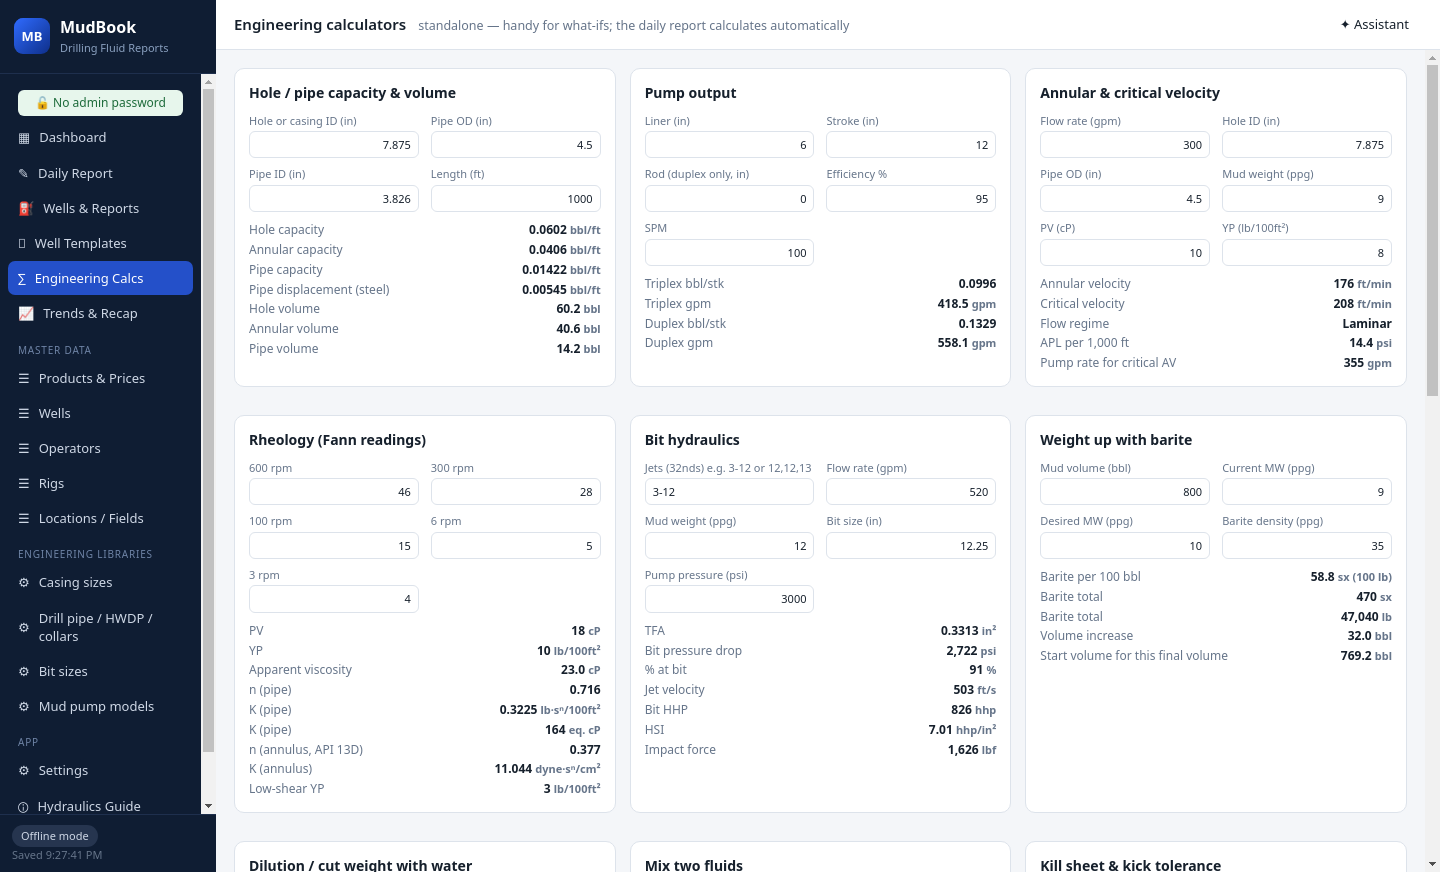Click the Wells & Reports fuel pump icon

(26, 208)
